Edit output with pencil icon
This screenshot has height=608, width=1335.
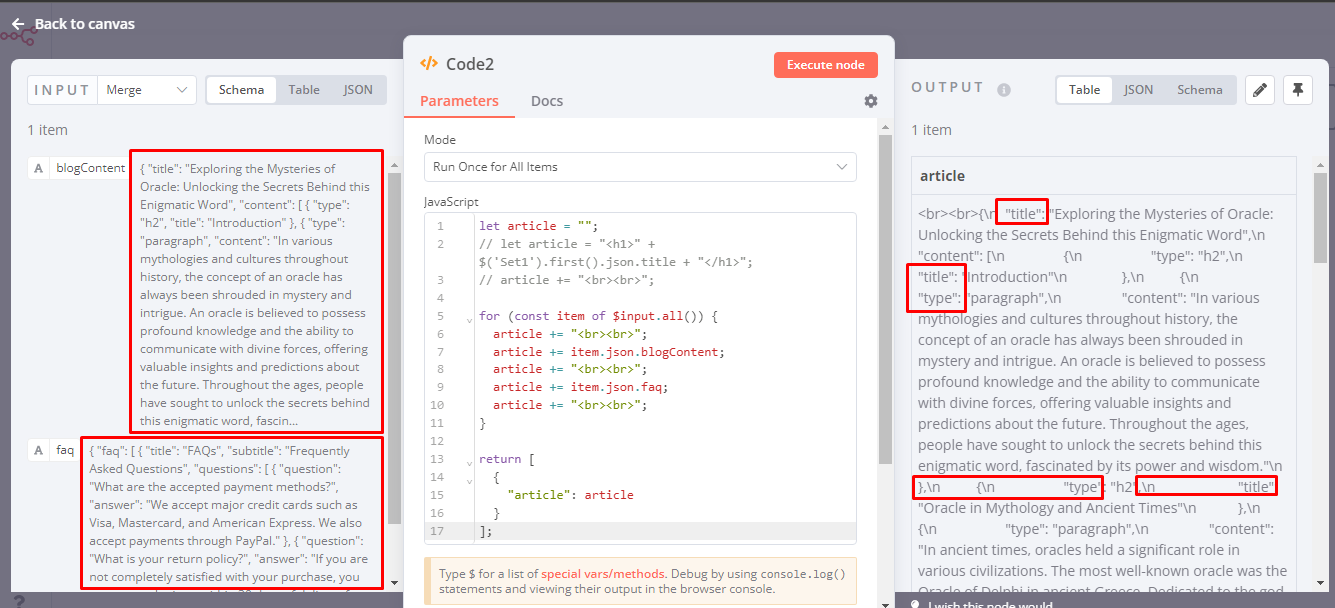click(x=1260, y=90)
